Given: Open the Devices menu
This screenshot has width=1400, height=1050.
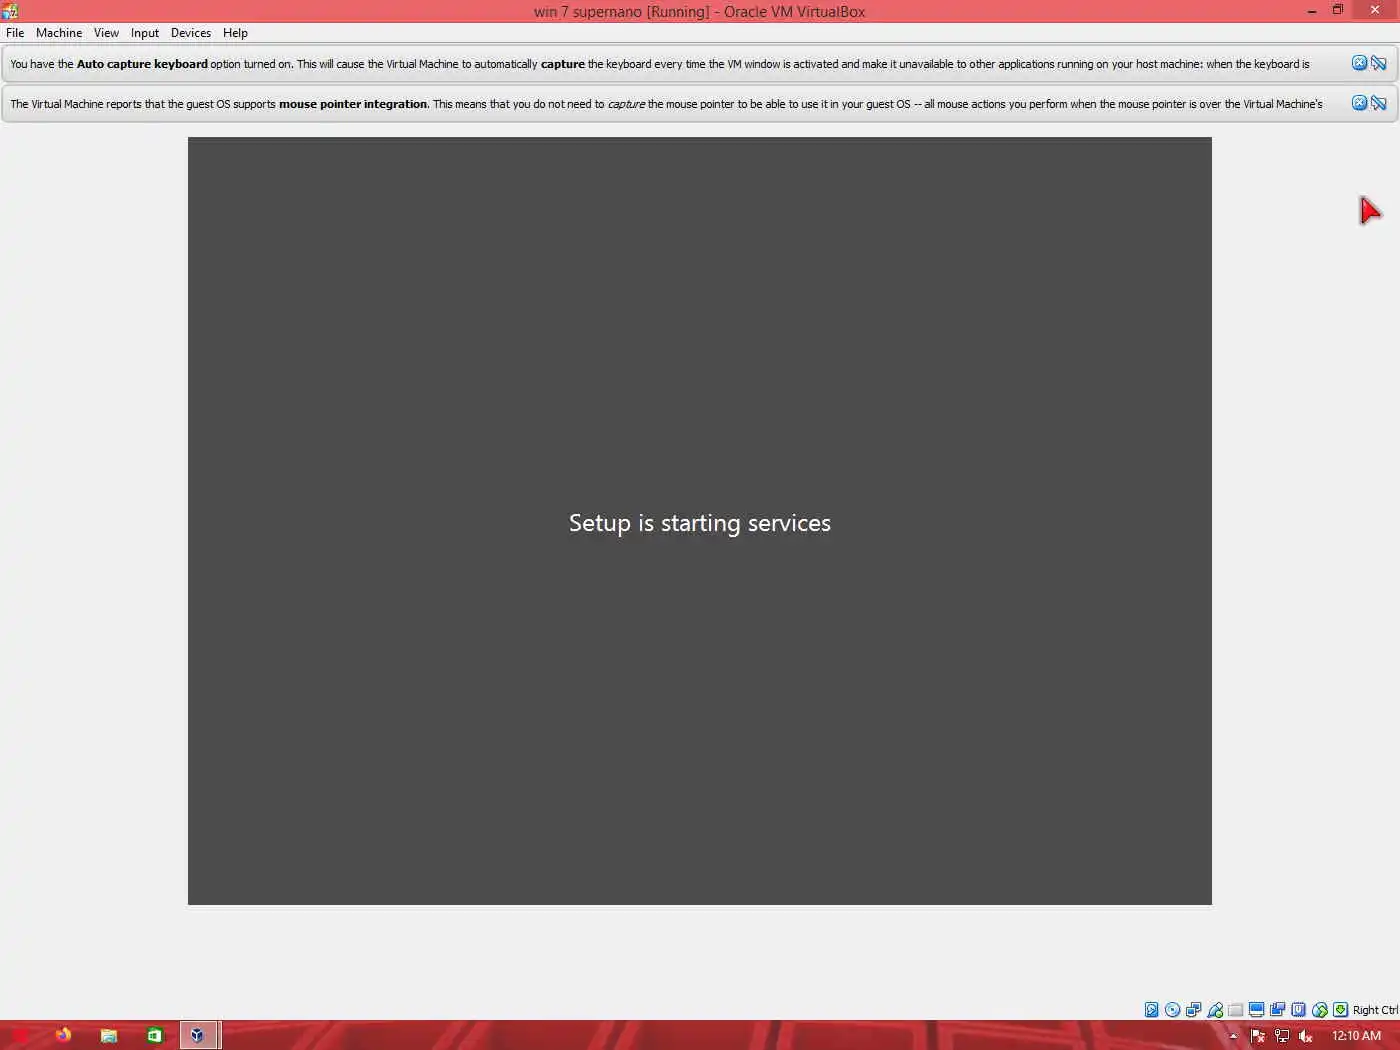Looking at the screenshot, I should tap(191, 33).
